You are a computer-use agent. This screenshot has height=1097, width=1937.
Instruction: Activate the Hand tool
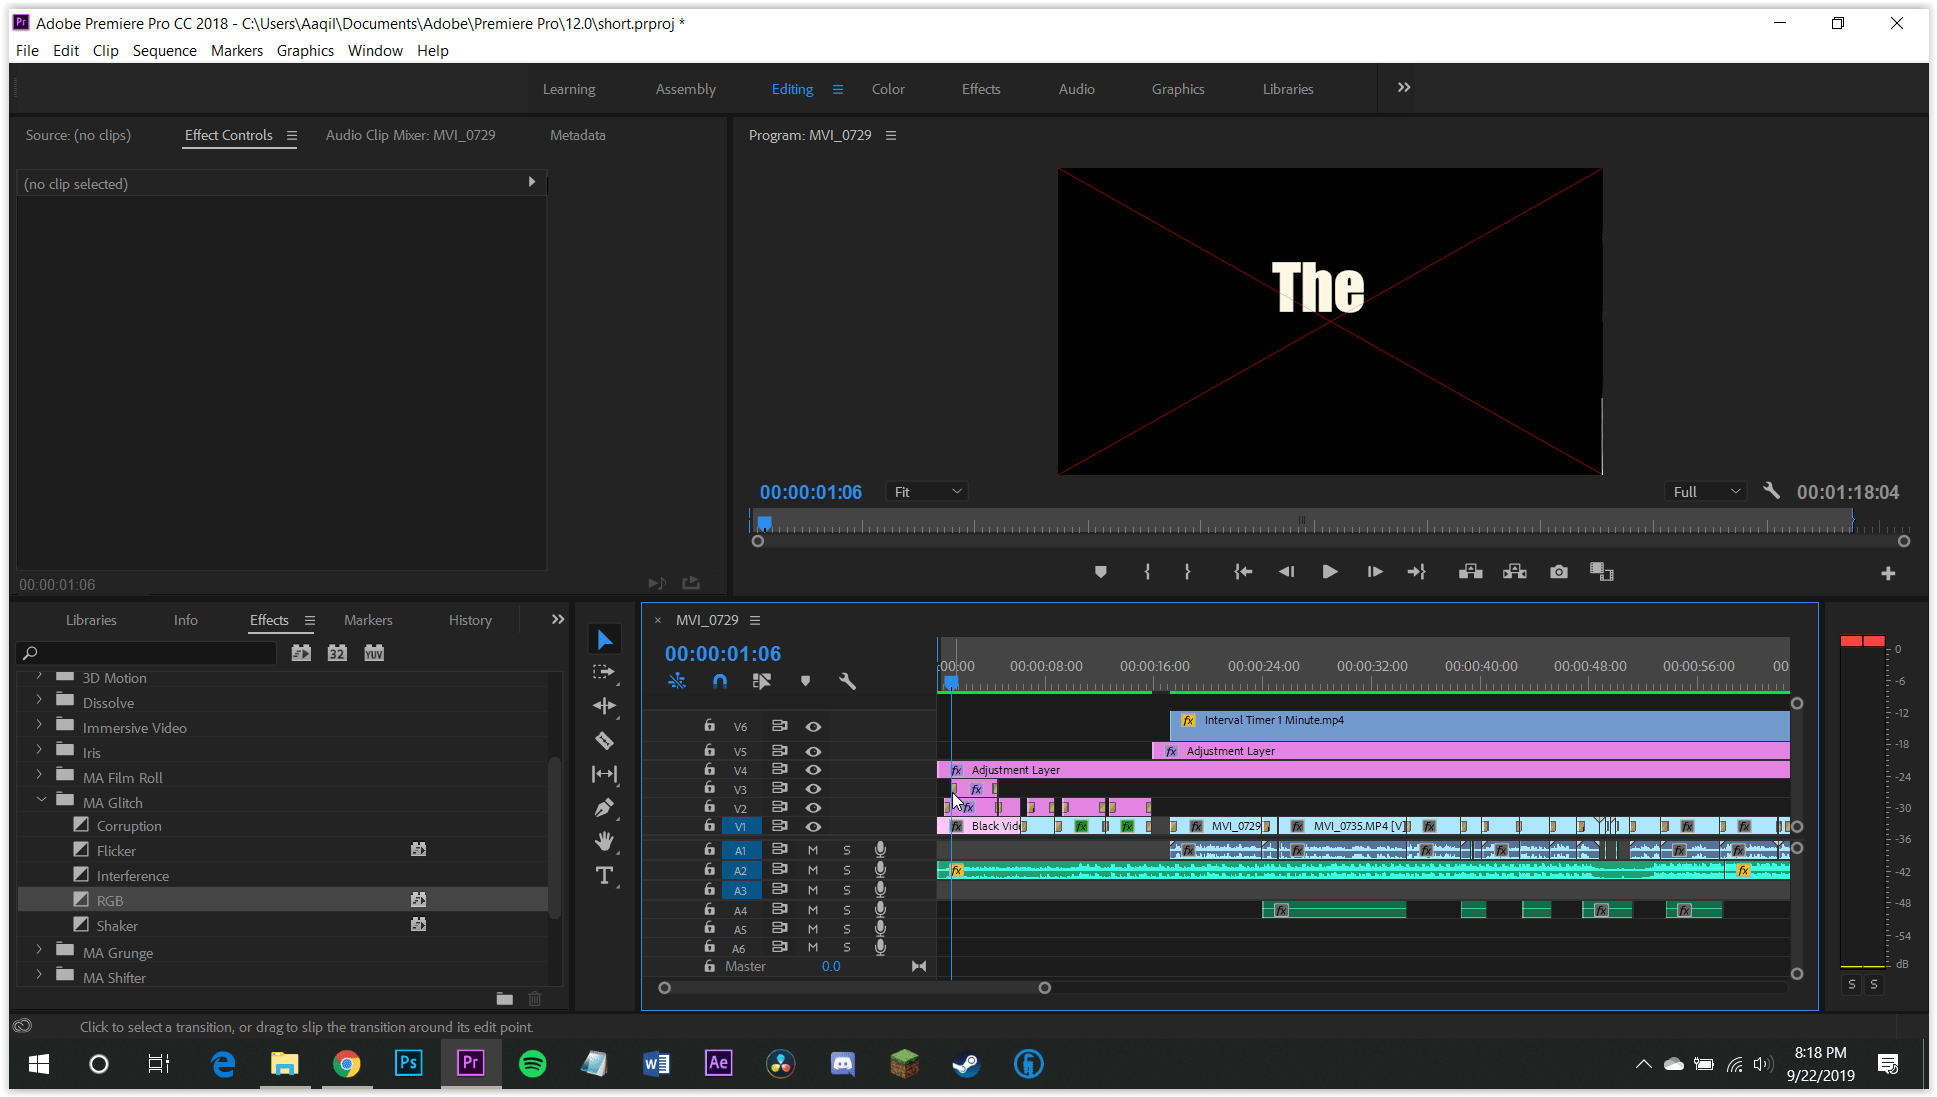[605, 841]
